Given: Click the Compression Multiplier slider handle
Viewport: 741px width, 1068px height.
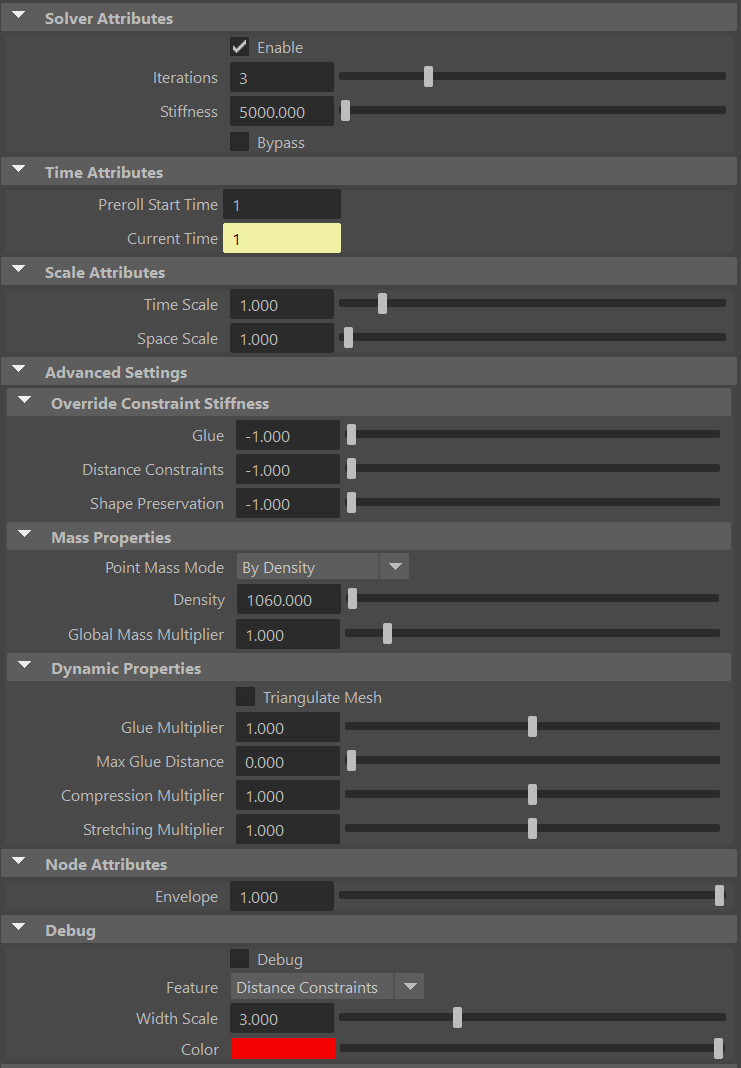Looking at the screenshot, I should pos(533,794).
